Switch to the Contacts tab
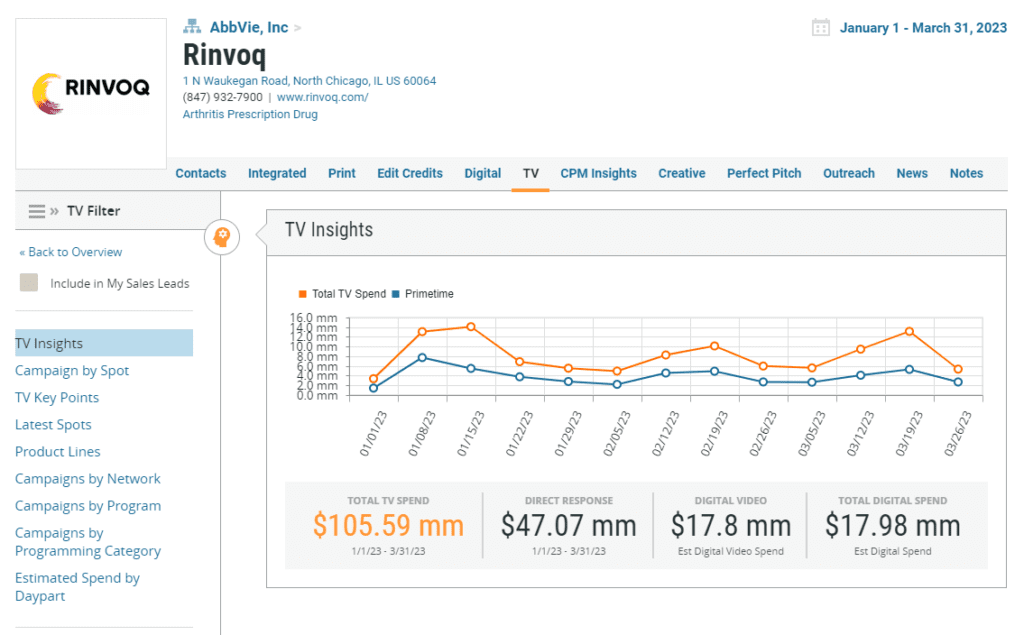 pos(200,173)
